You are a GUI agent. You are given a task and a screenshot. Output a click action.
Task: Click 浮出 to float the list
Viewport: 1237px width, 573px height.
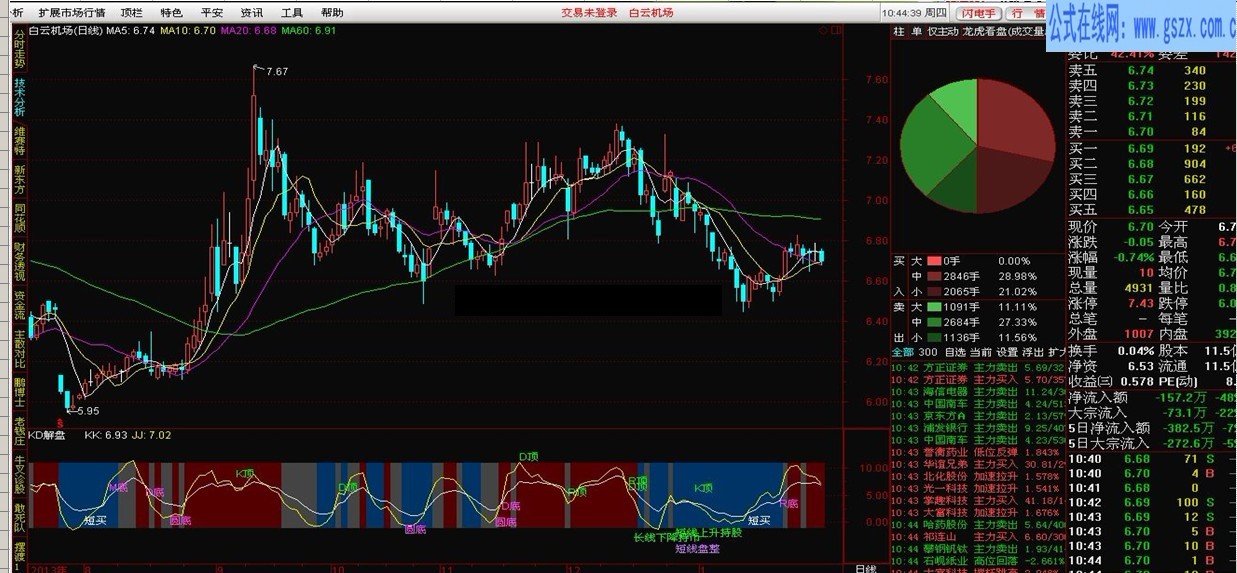[1032, 352]
